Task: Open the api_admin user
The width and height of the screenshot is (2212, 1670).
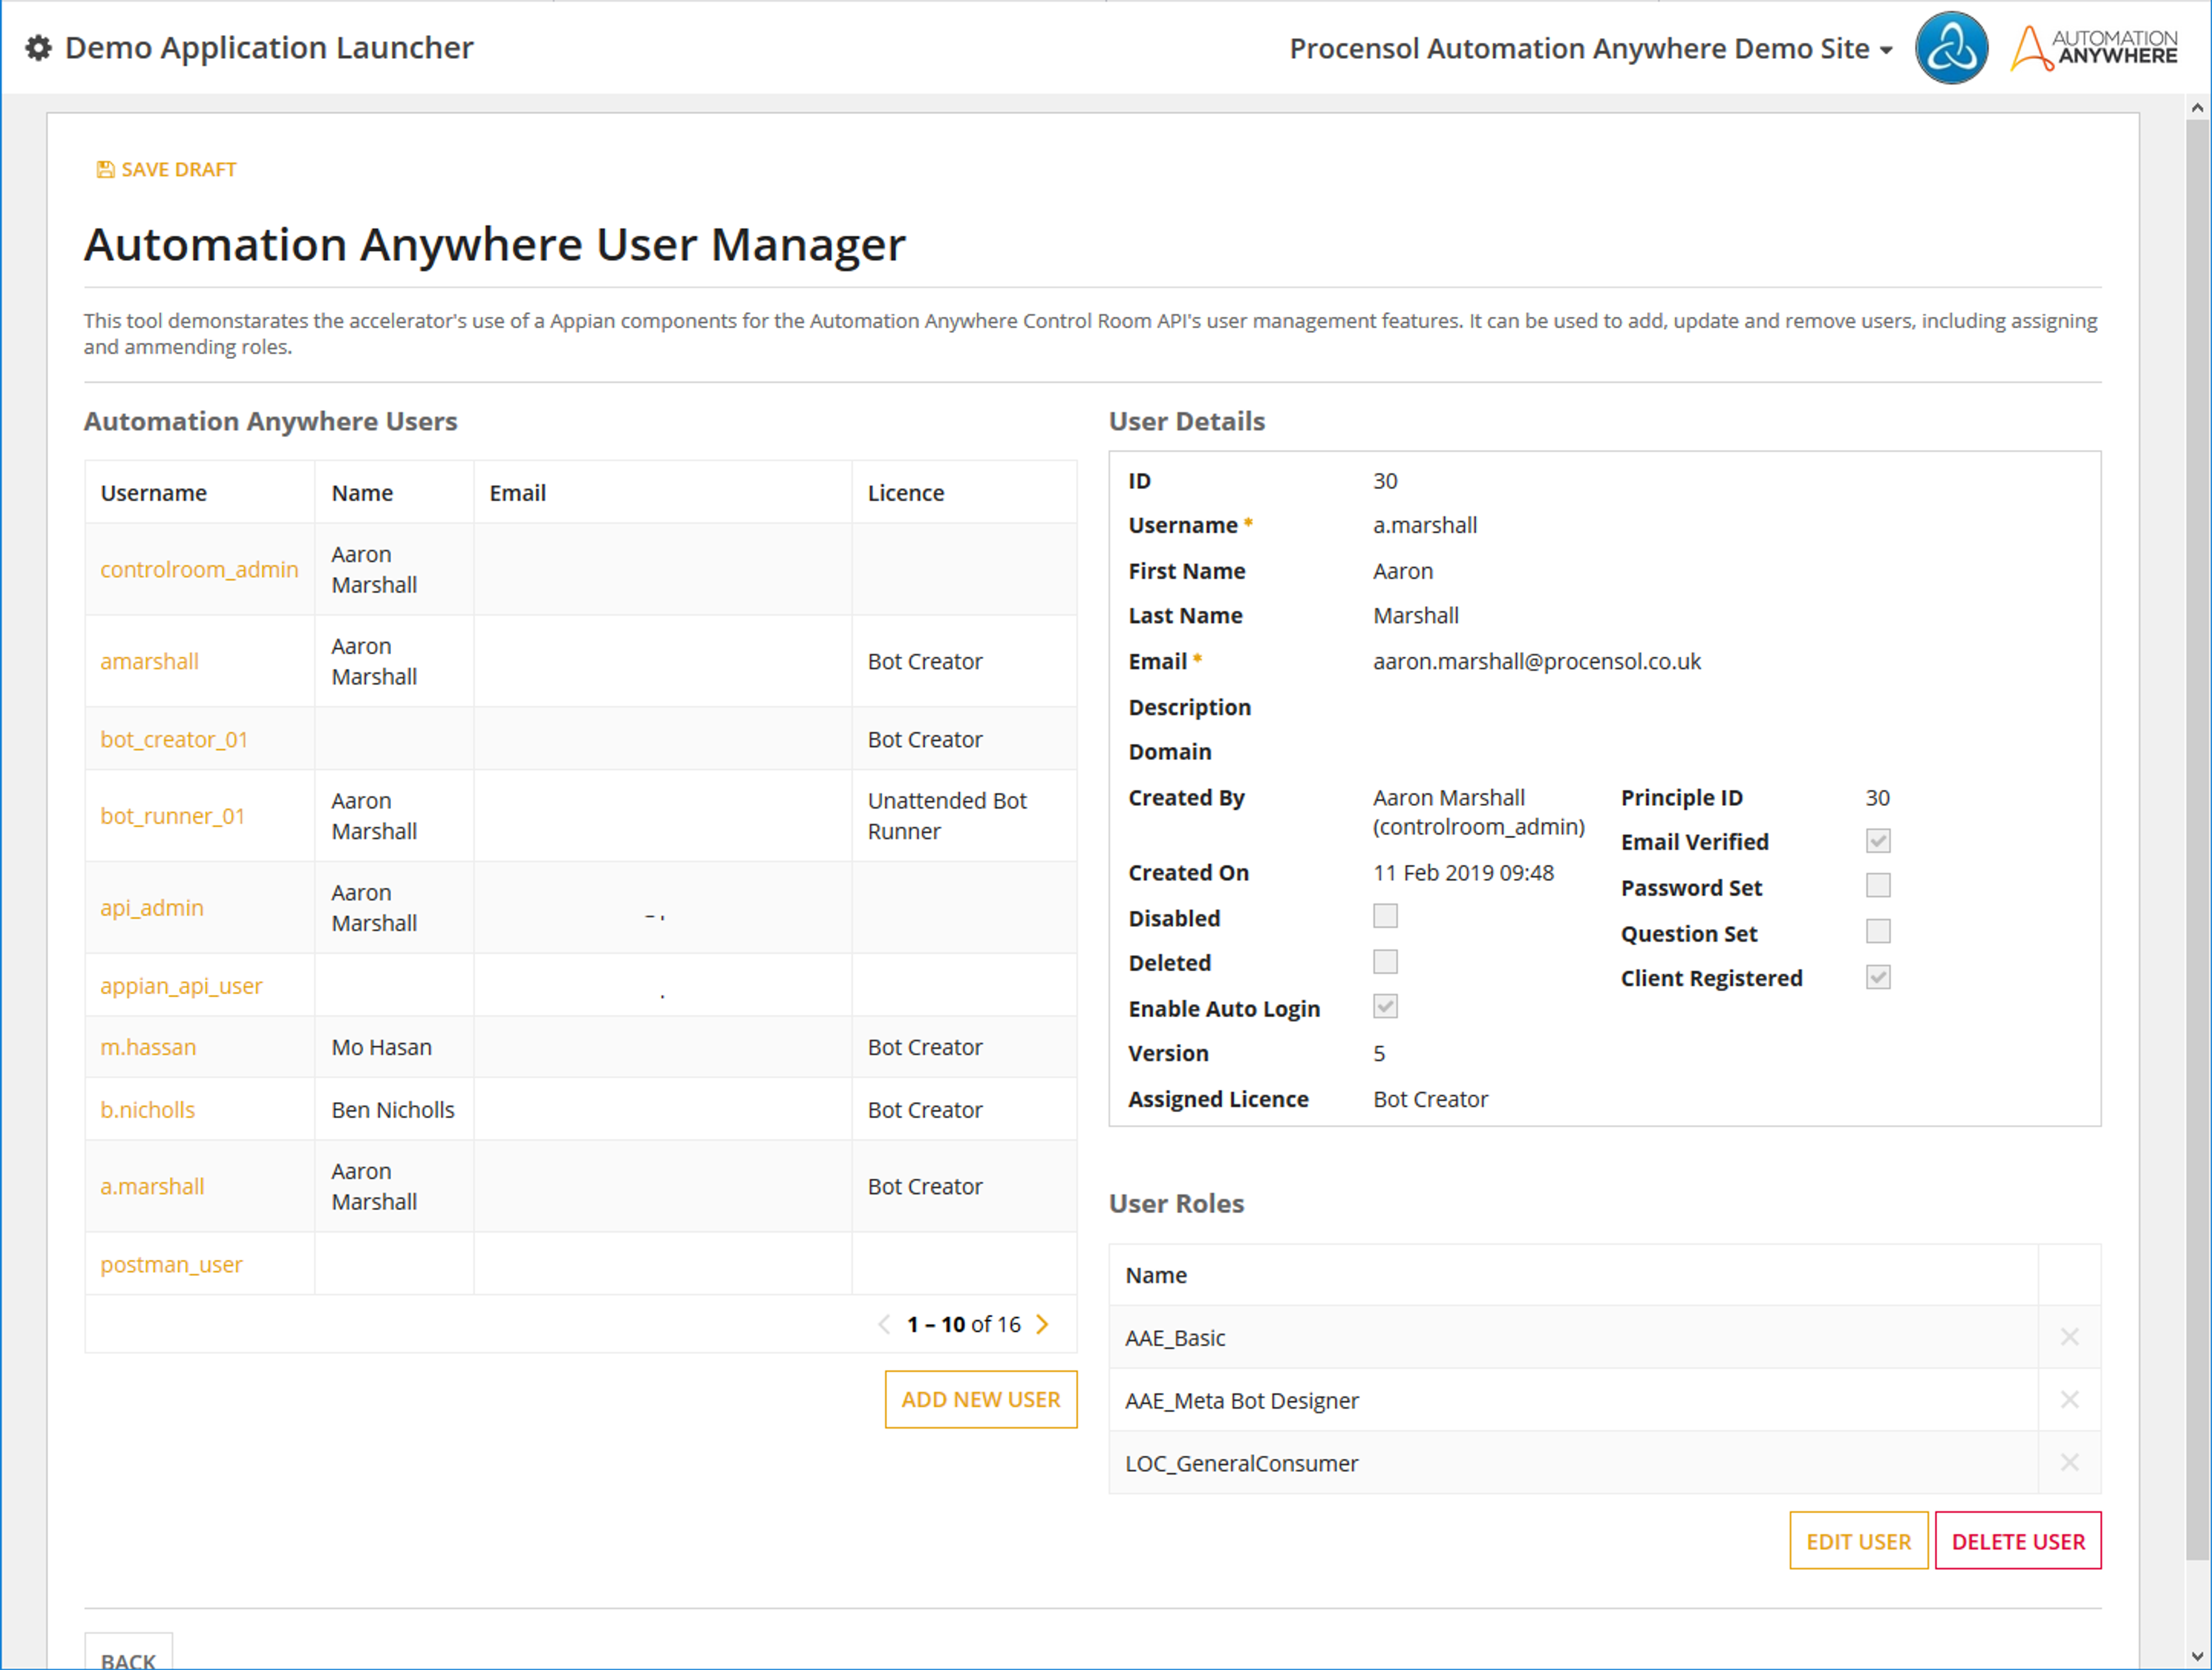Action: pyautogui.click(x=152, y=908)
